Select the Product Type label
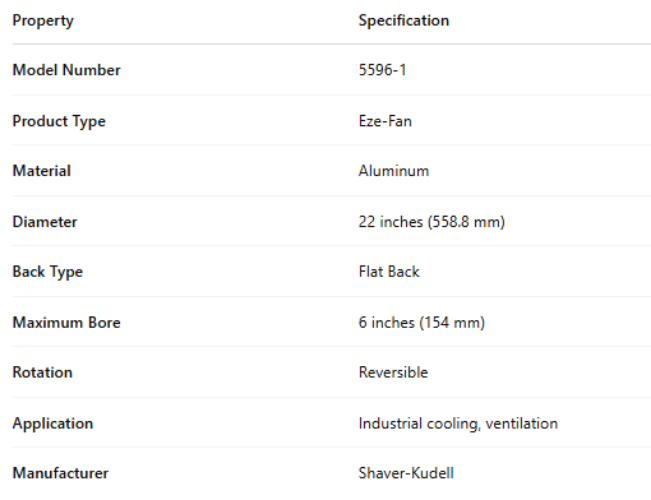Screen dimensions: 651x500 point(58,121)
